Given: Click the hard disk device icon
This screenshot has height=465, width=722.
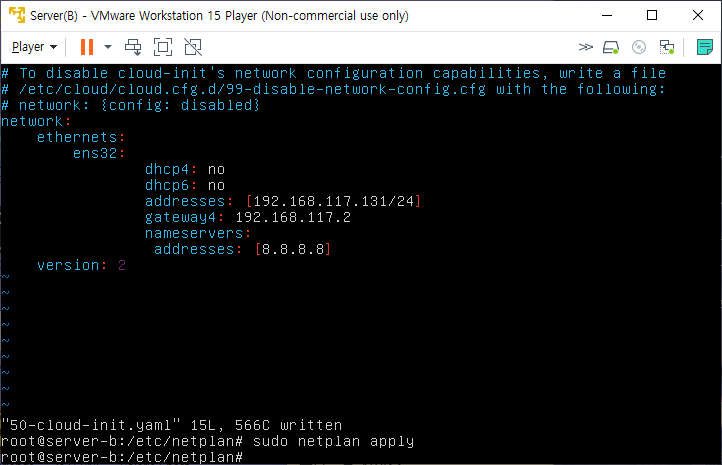Looking at the screenshot, I should 611,47.
